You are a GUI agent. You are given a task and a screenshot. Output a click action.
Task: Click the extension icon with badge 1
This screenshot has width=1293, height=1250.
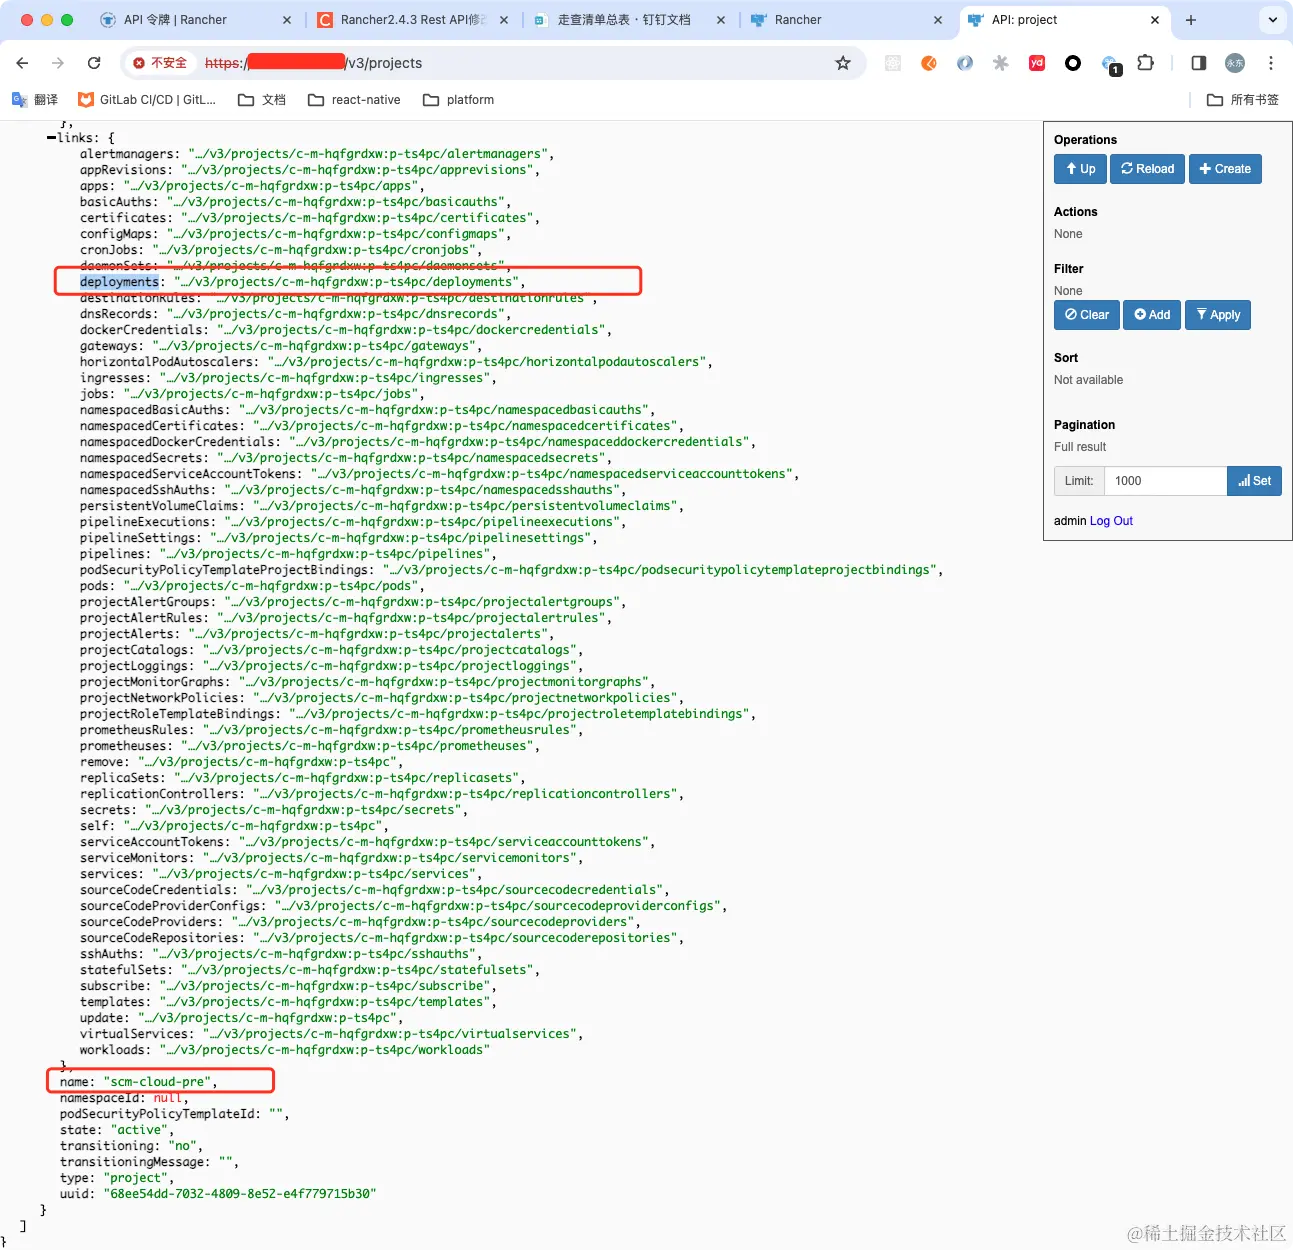point(1110,65)
